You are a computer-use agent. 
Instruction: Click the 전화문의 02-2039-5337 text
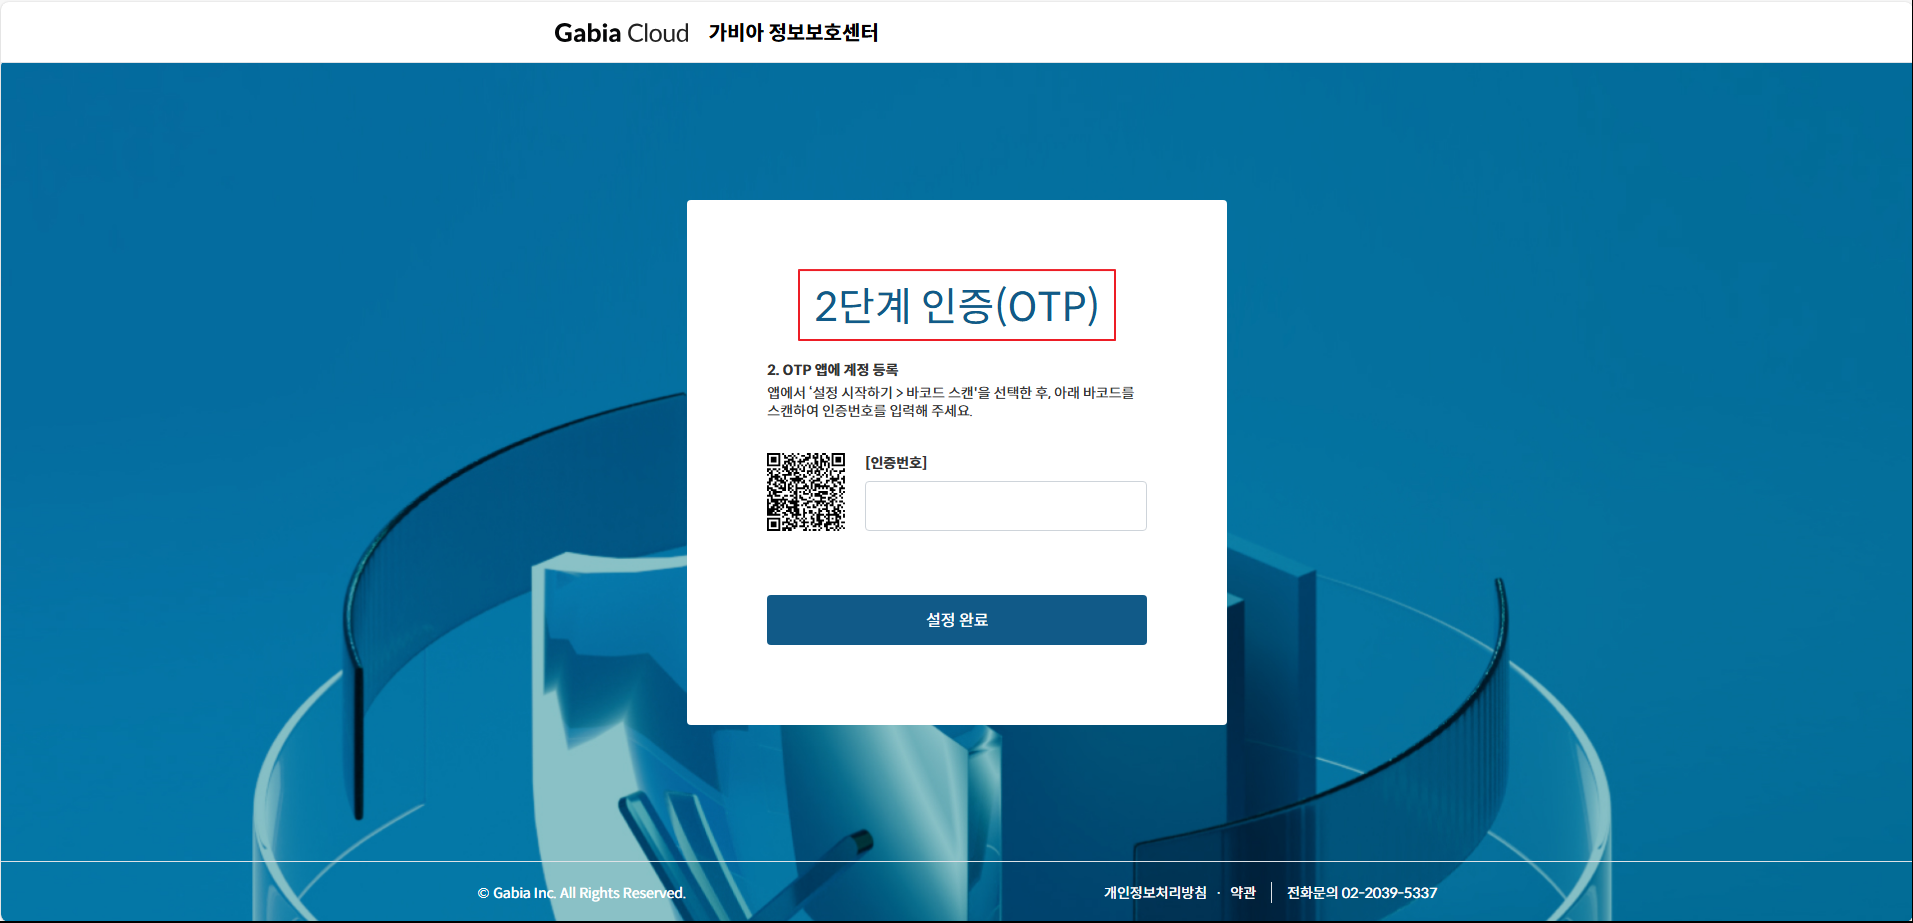click(1362, 893)
